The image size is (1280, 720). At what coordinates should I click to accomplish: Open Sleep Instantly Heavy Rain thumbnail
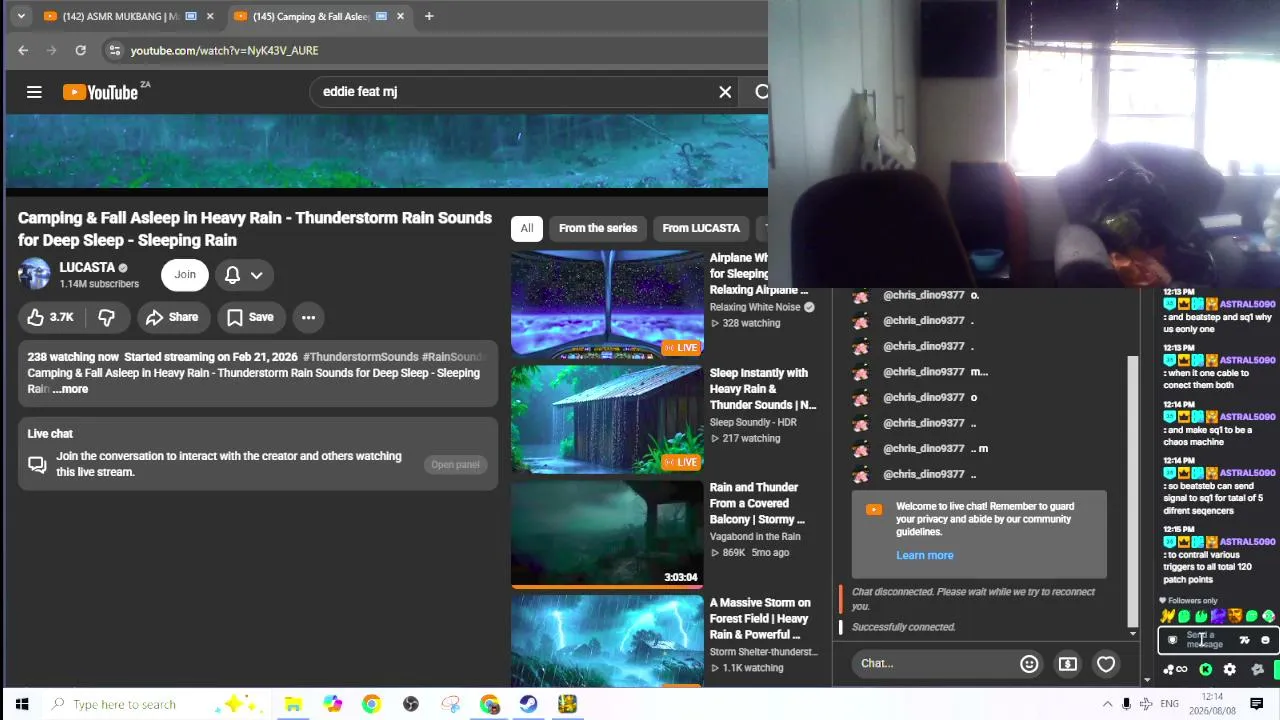pos(607,419)
